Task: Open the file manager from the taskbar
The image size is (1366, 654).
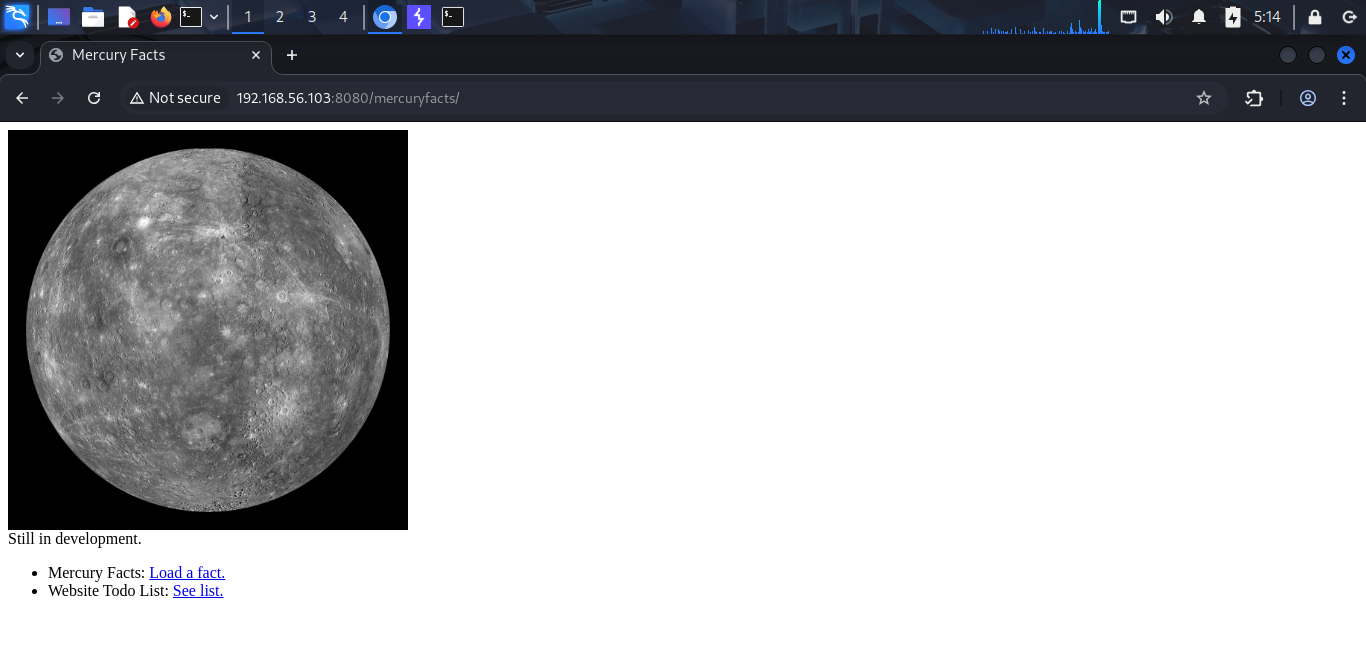Action: point(93,17)
